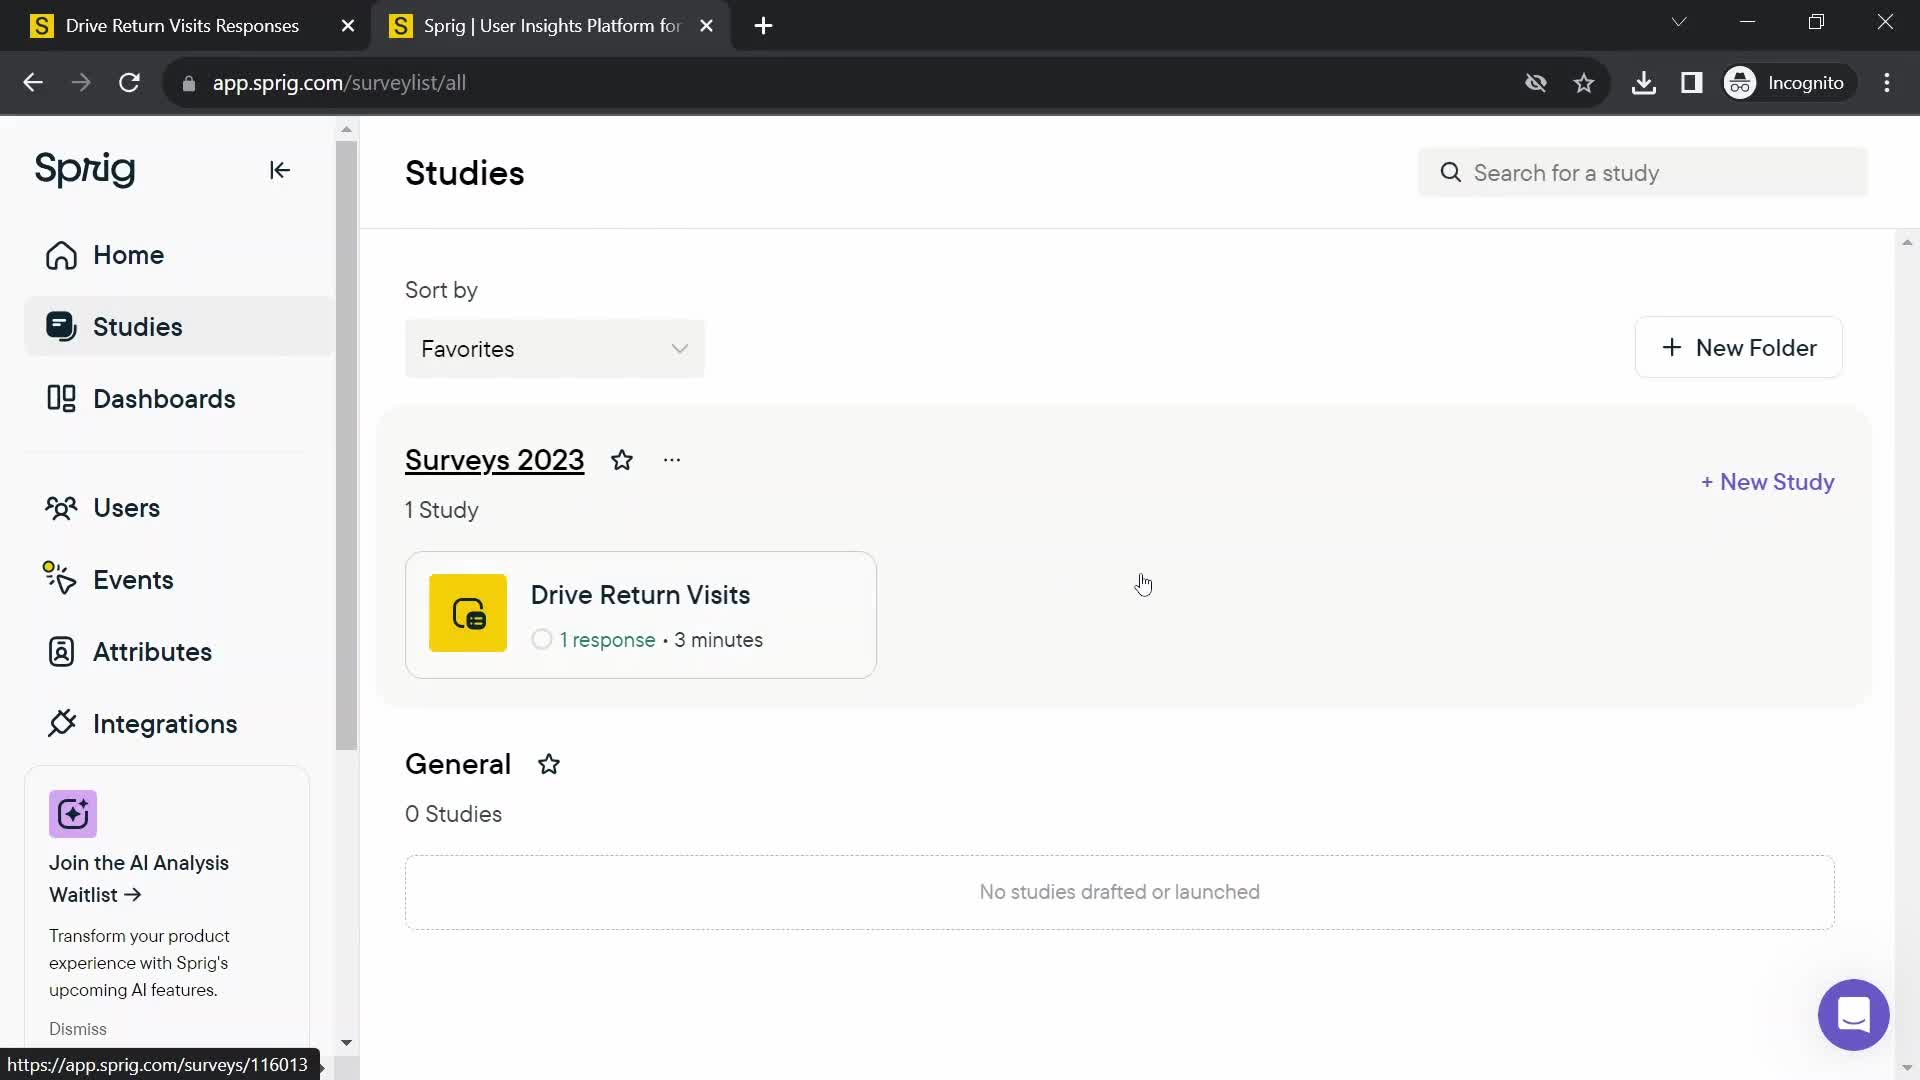Open the Studies section icon
Image resolution: width=1920 pixels, height=1080 pixels.
59,326
